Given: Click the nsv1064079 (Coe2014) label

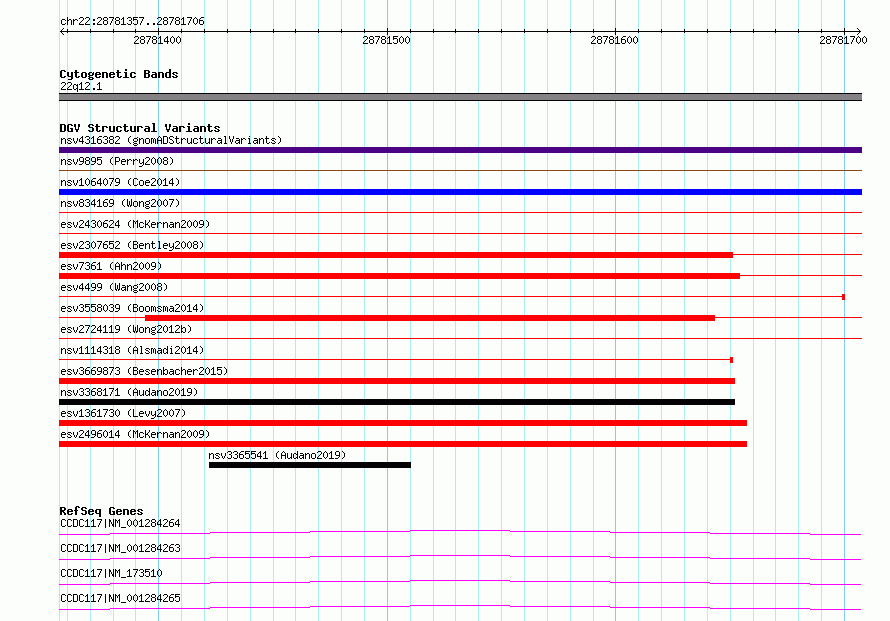Looking at the screenshot, I should [x=120, y=182].
